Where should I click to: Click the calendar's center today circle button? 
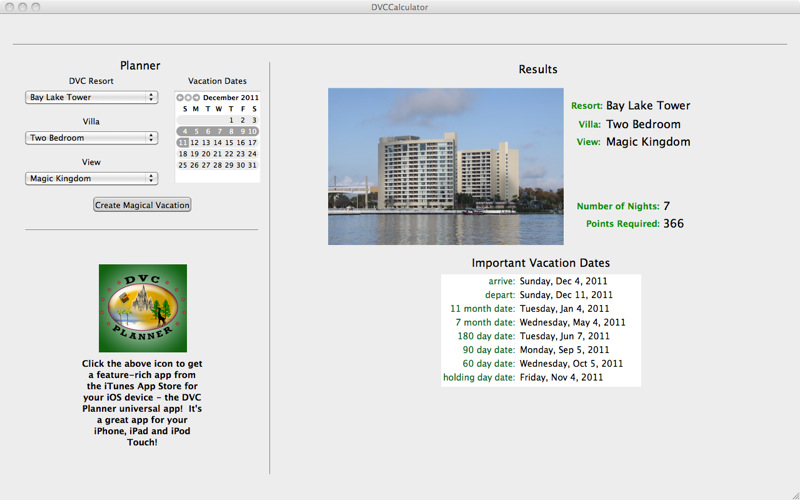[x=188, y=97]
